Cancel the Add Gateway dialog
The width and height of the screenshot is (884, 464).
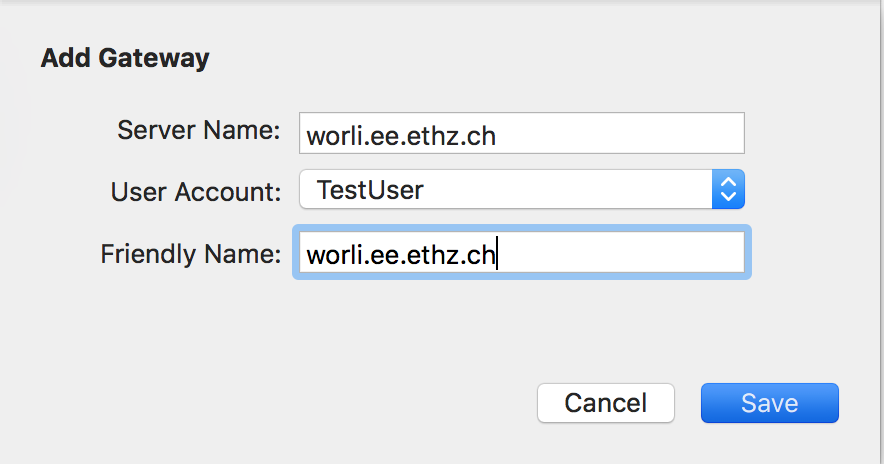605,403
